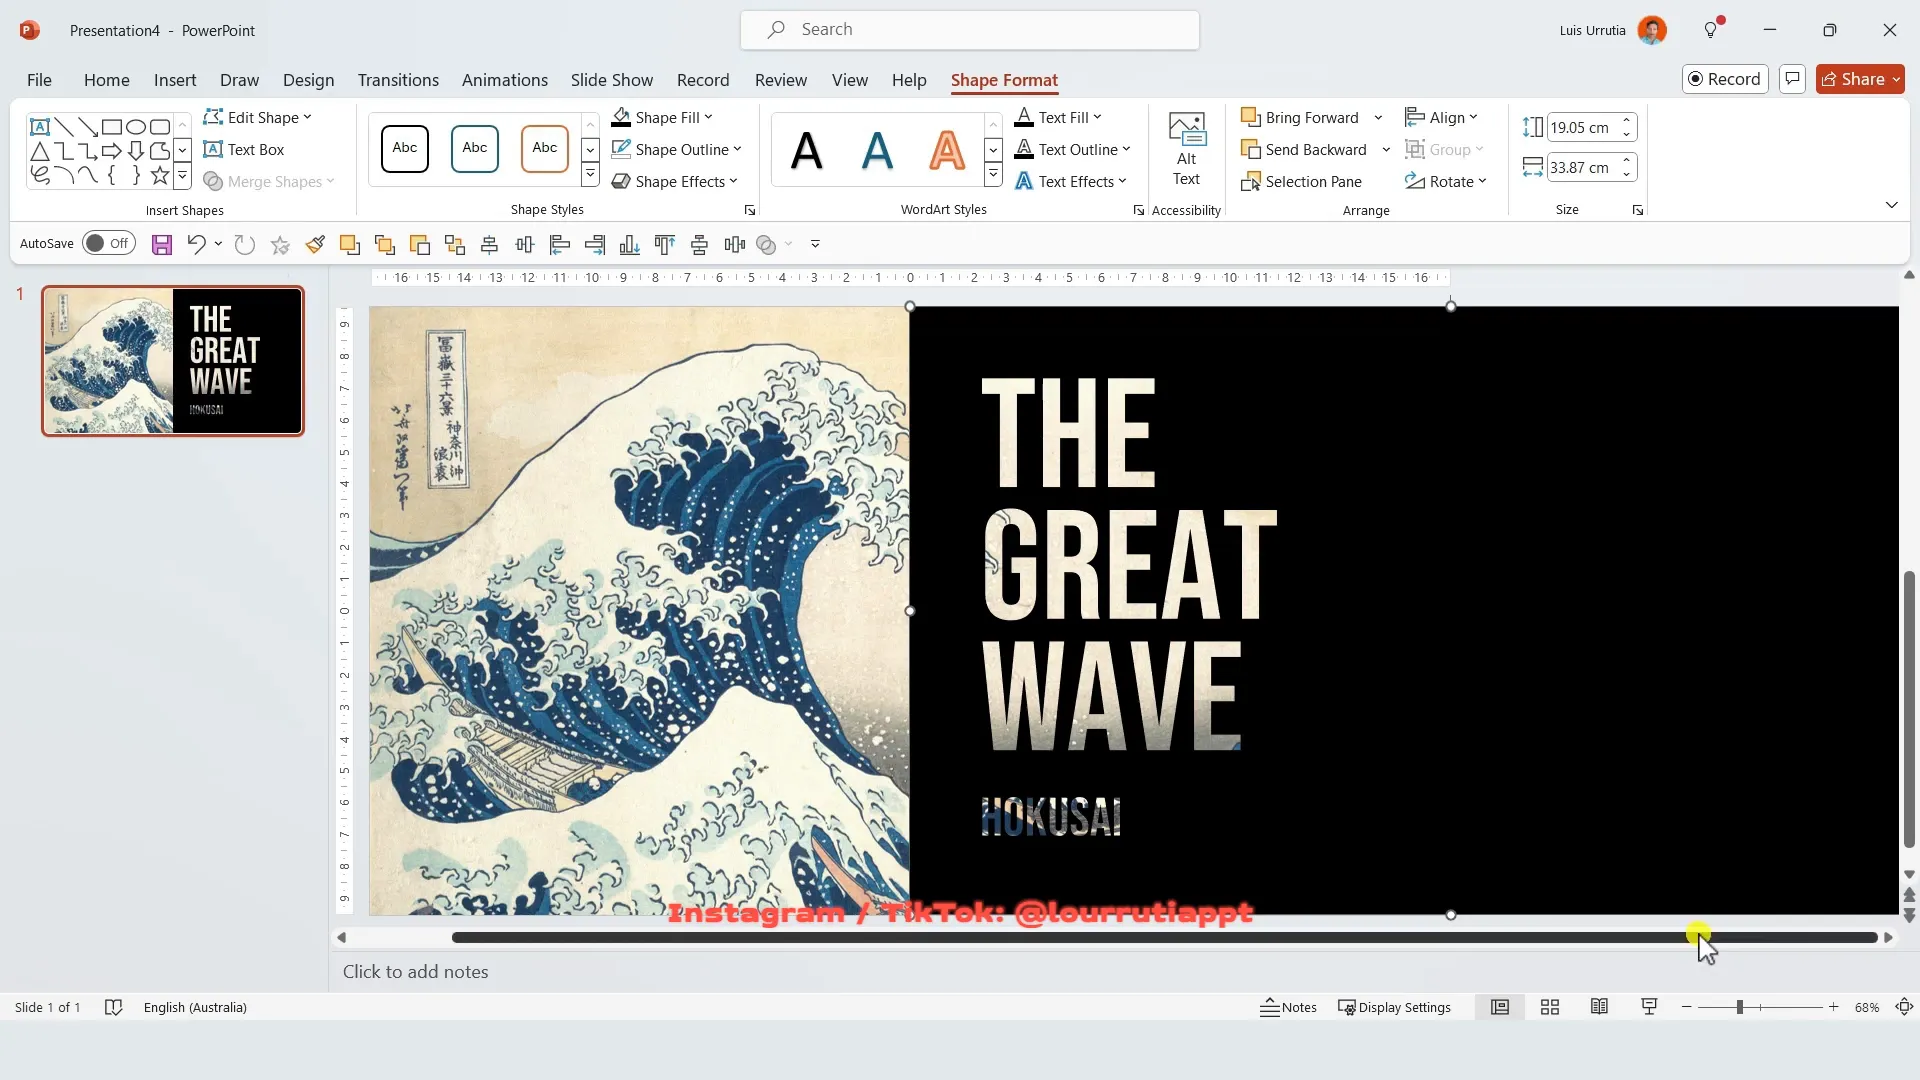Open Text Fill dropdown
This screenshot has width=1920, height=1080.
[x=1058, y=117]
